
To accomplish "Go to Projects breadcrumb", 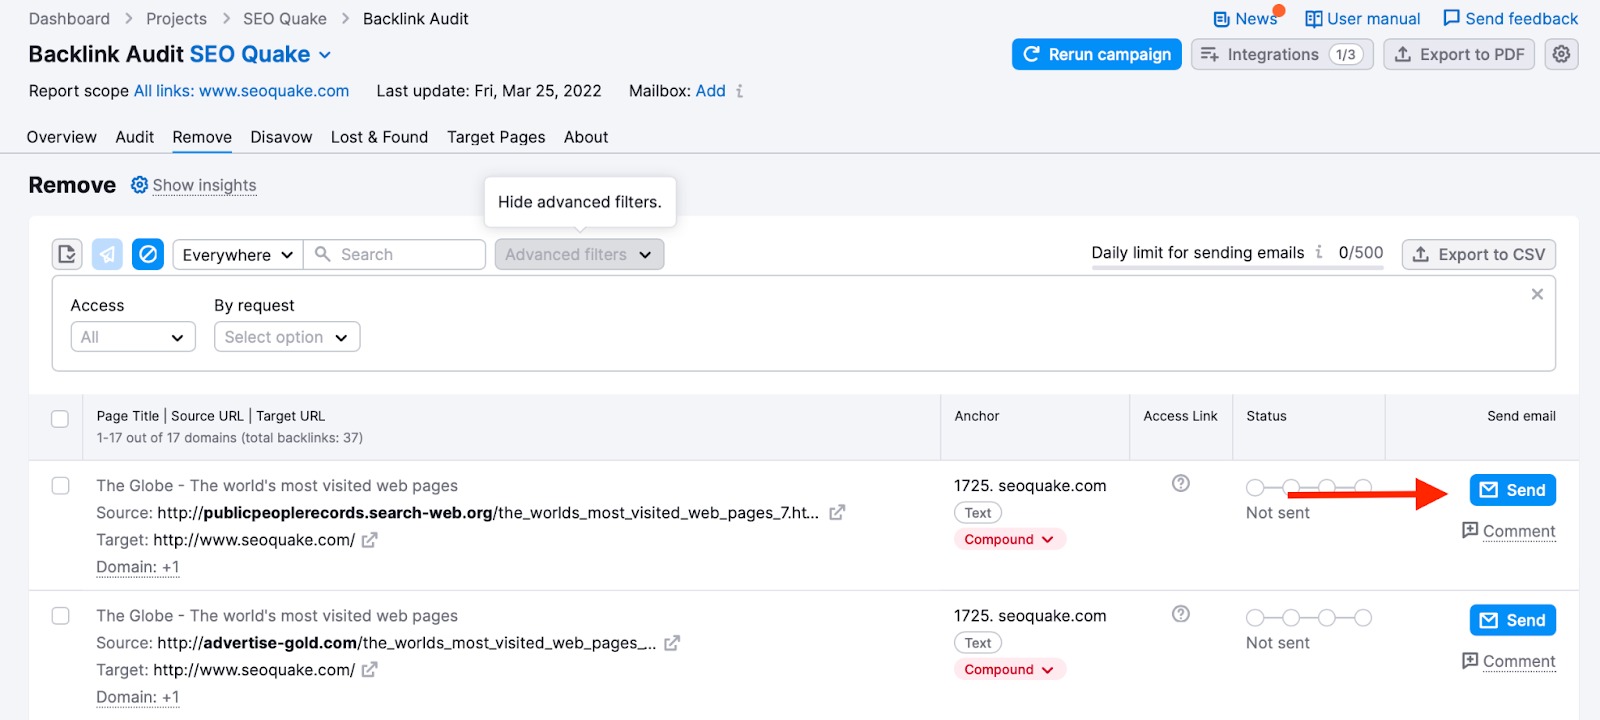I will click(177, 19).
